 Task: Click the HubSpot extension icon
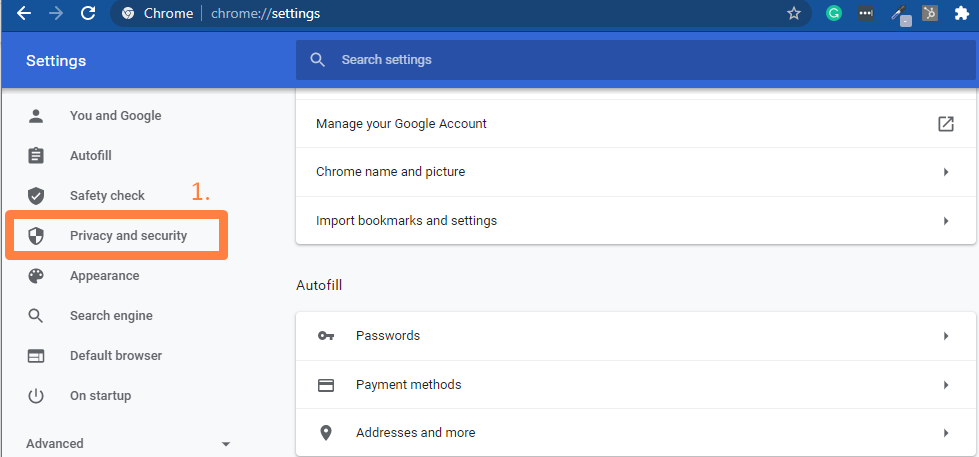(x=930, y=14)
